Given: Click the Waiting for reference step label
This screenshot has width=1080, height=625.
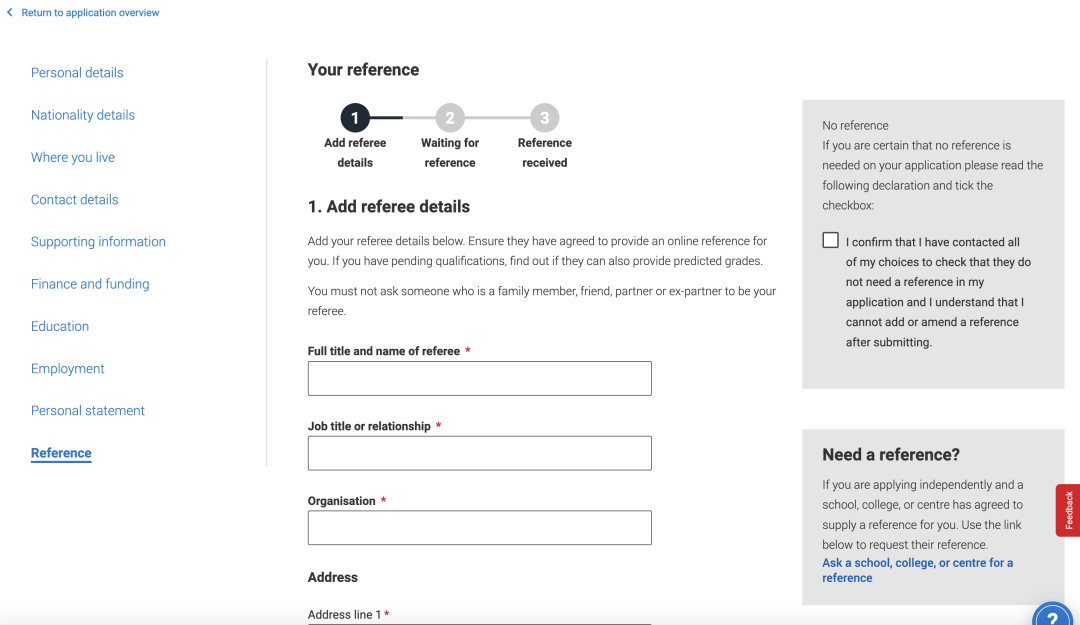Looking at the screenshot, I should 450,152.
